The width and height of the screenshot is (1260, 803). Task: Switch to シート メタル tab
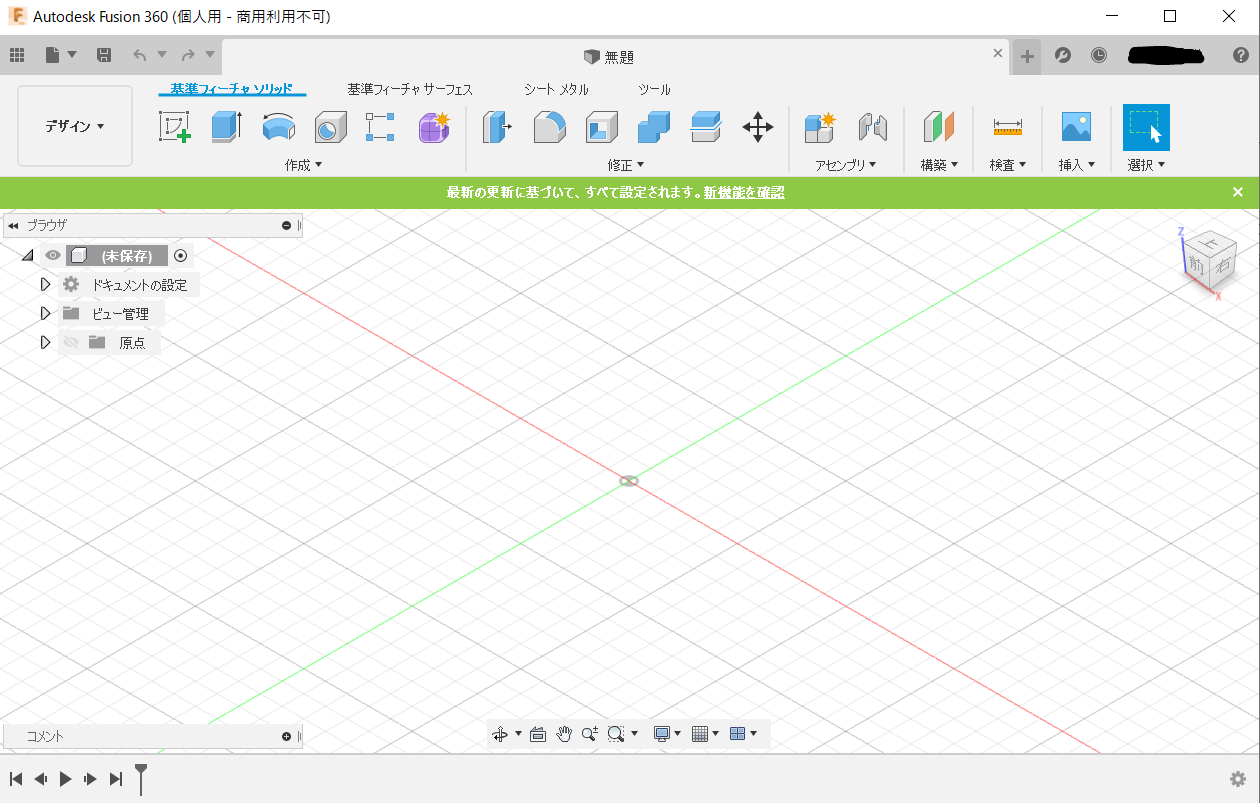pos(556,89)
